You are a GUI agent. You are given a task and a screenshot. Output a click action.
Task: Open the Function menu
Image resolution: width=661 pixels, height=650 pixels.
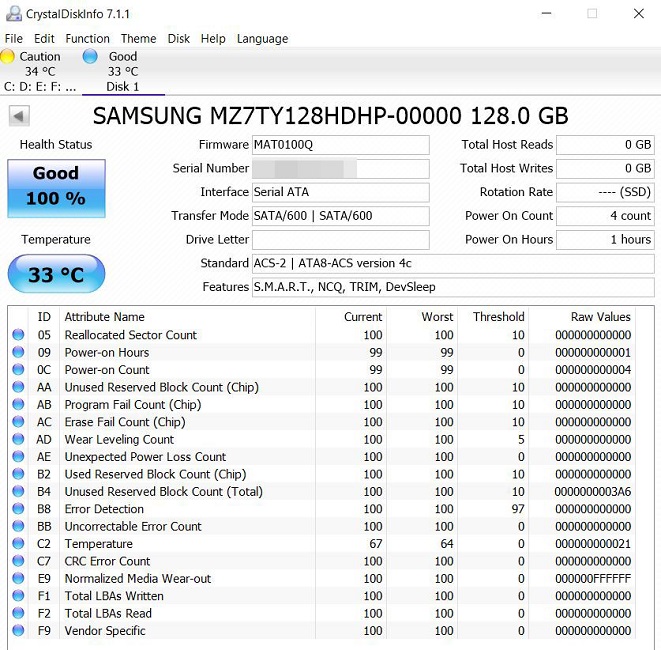point(87,39)
